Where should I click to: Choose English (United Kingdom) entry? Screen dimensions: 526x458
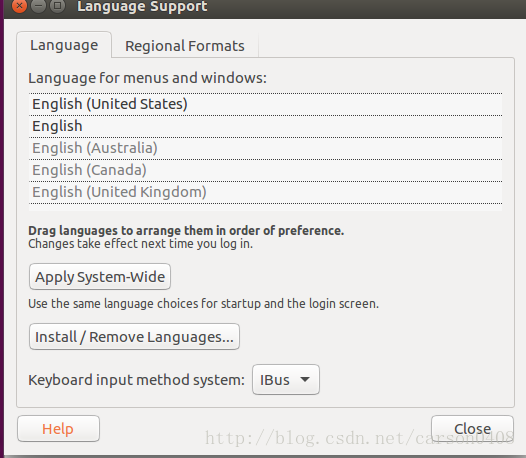[x=265, y=192]
